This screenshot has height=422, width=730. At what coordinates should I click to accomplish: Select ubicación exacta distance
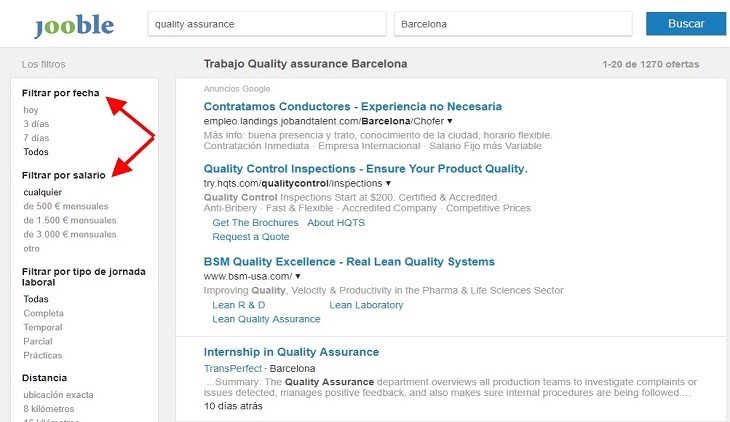tap(58, 395)
